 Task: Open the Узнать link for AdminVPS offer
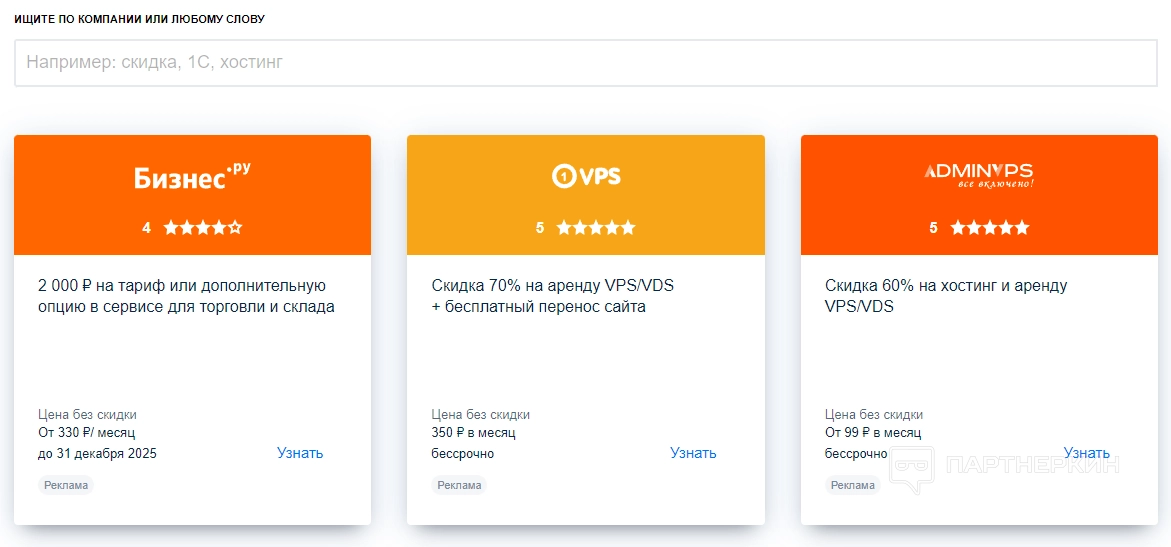click(1086, 453)
